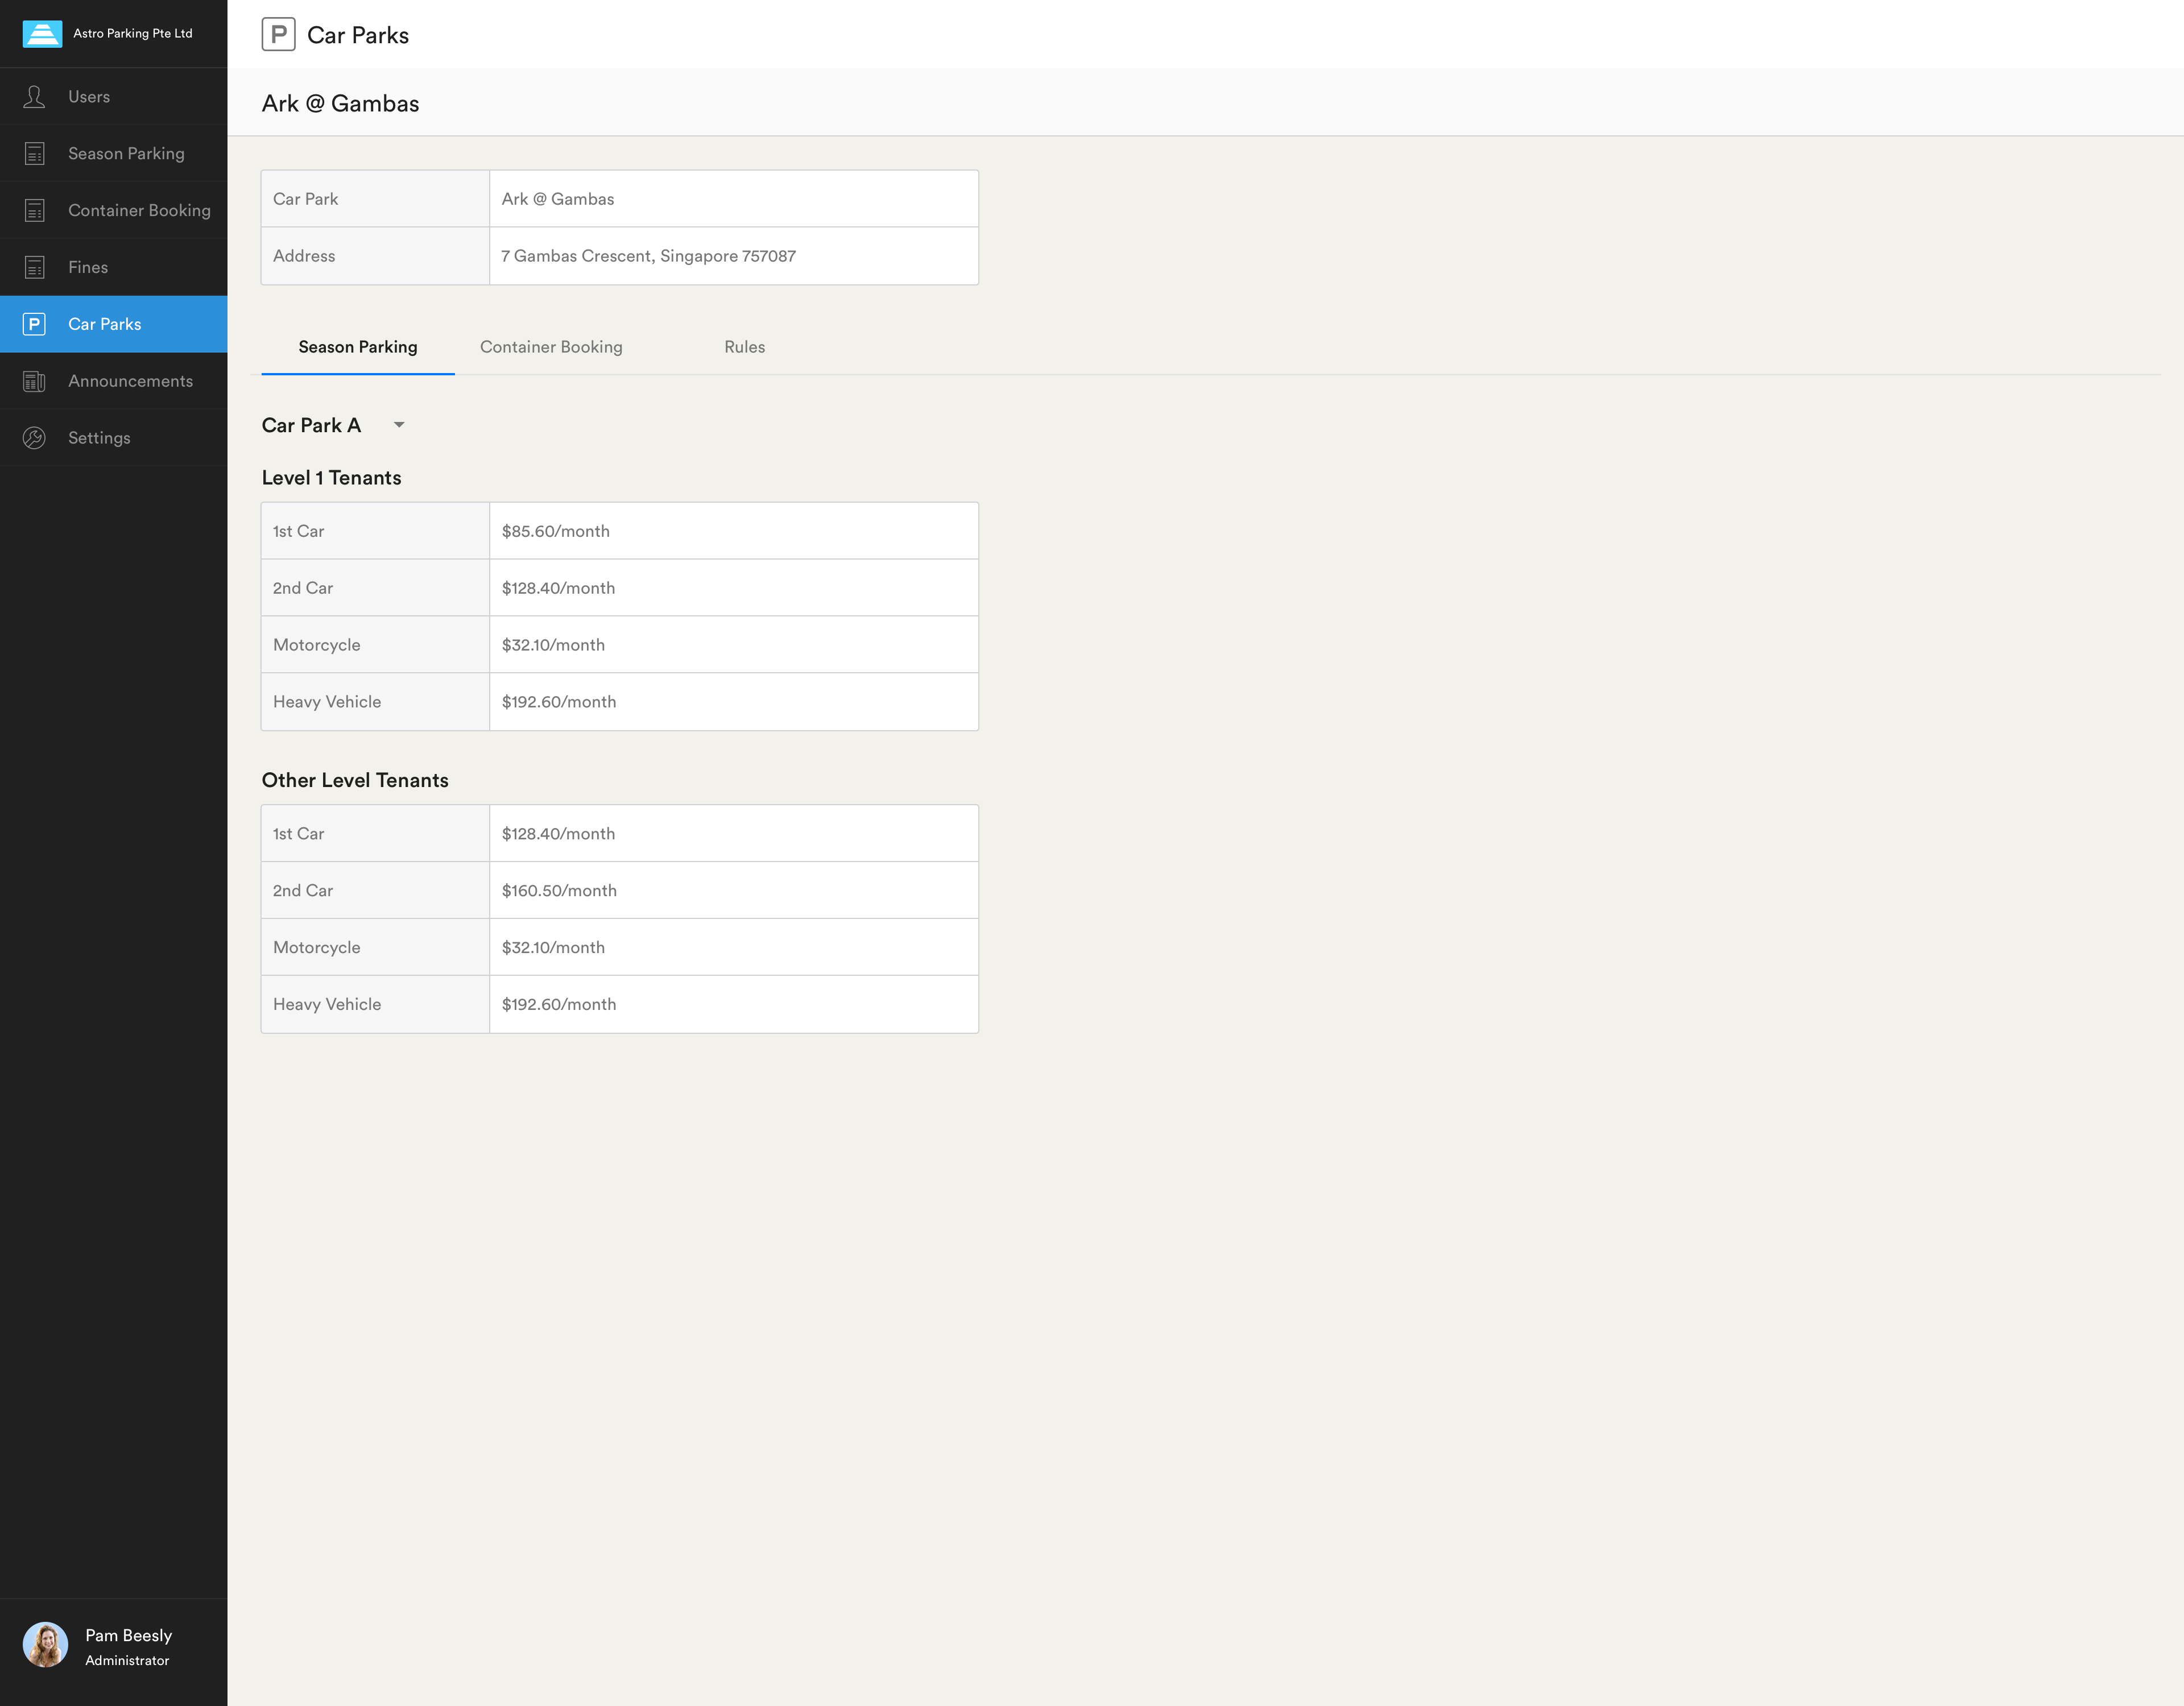Image resolution: width=2184 pixels, height=1706 pixels.
Task: Open Announcements menu item
Action: [130, 381]
